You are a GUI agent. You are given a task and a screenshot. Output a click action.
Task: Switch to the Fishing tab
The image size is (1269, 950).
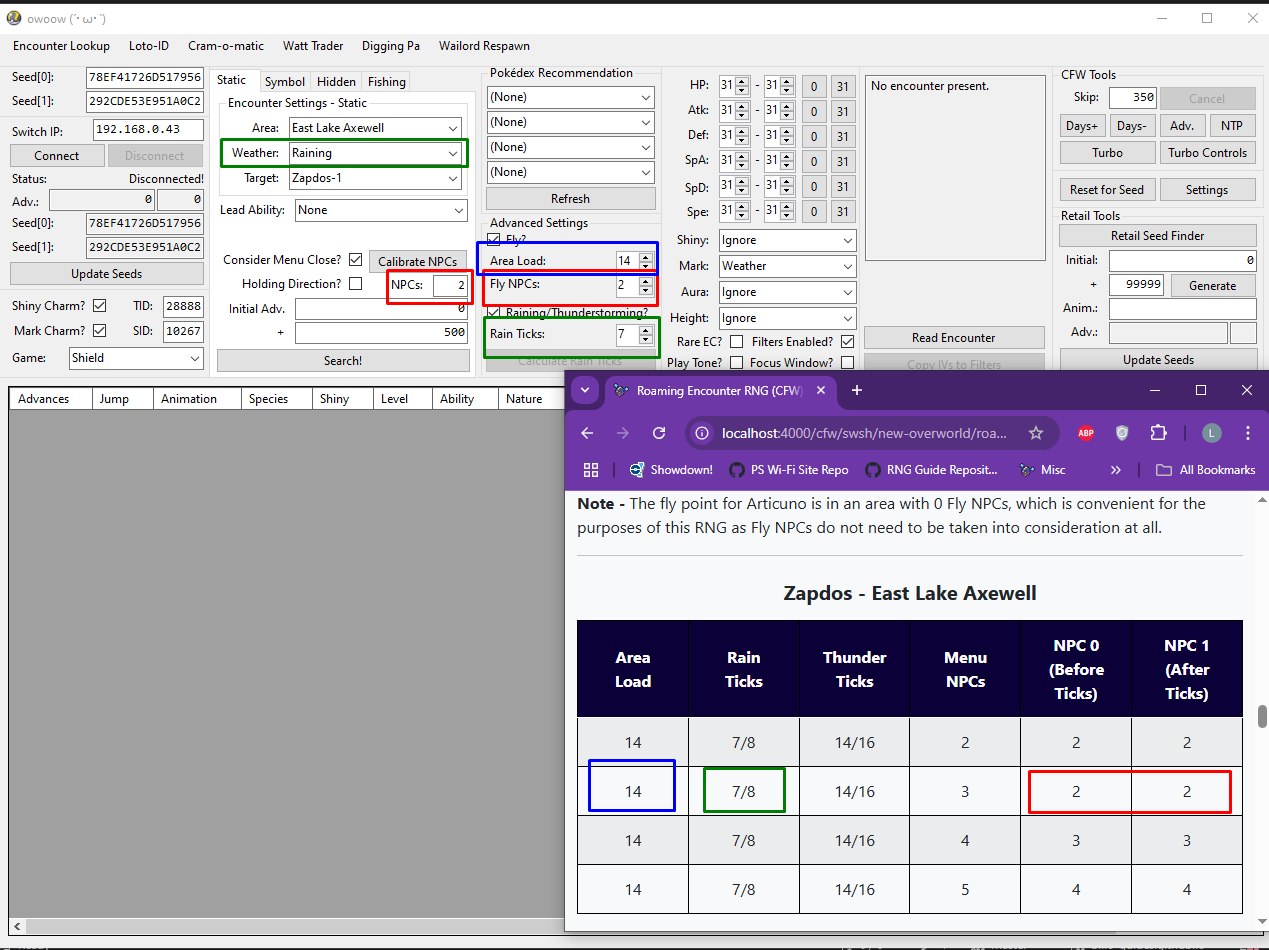(386, 82)
